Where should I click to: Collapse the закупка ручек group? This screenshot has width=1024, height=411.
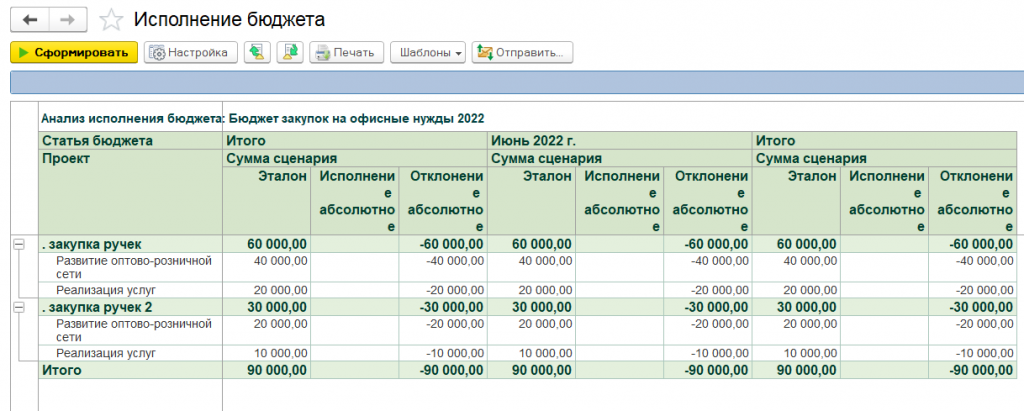pyautogui.click(x=18, y=244)
